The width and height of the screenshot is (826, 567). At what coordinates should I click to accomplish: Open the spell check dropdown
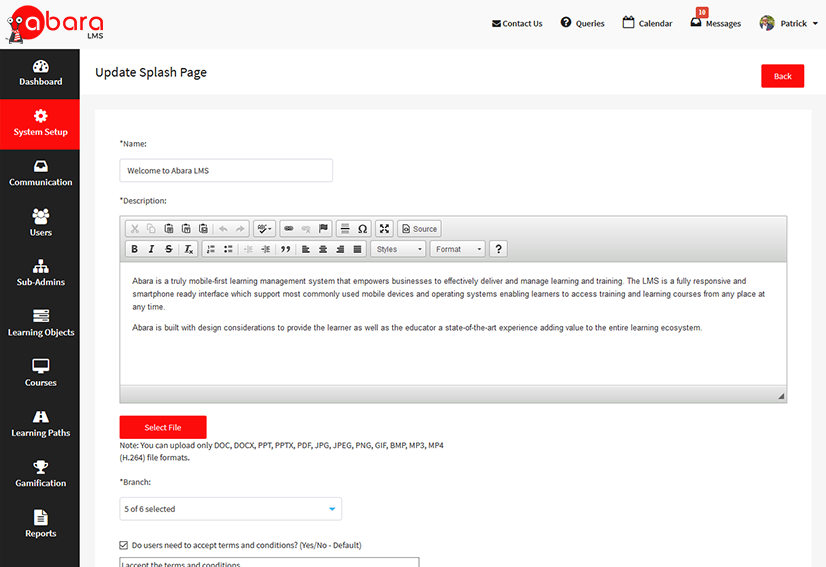264,229
